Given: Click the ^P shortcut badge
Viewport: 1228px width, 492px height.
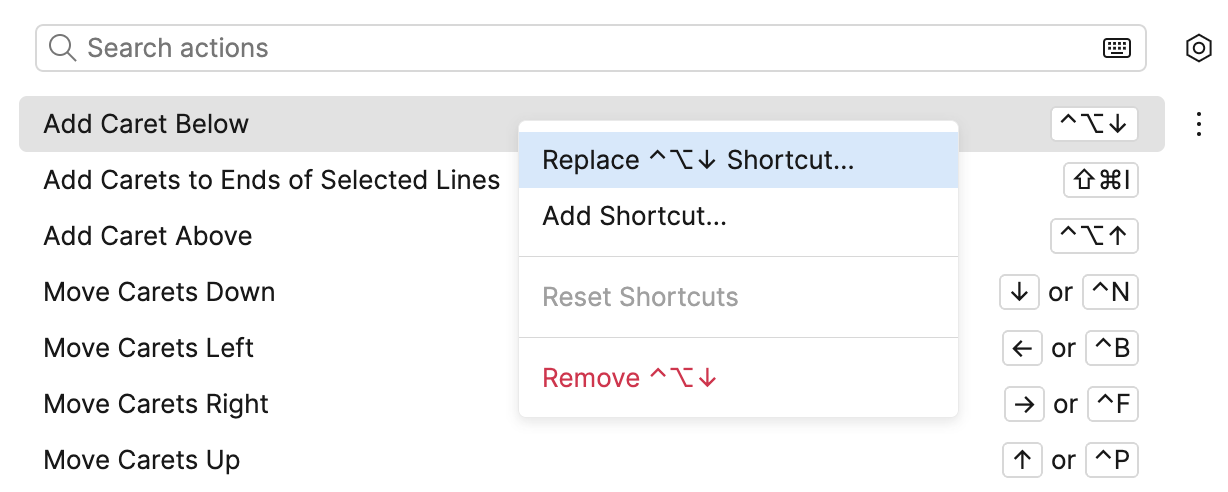Looking at the screenshot, I should tap(1110, 460).
